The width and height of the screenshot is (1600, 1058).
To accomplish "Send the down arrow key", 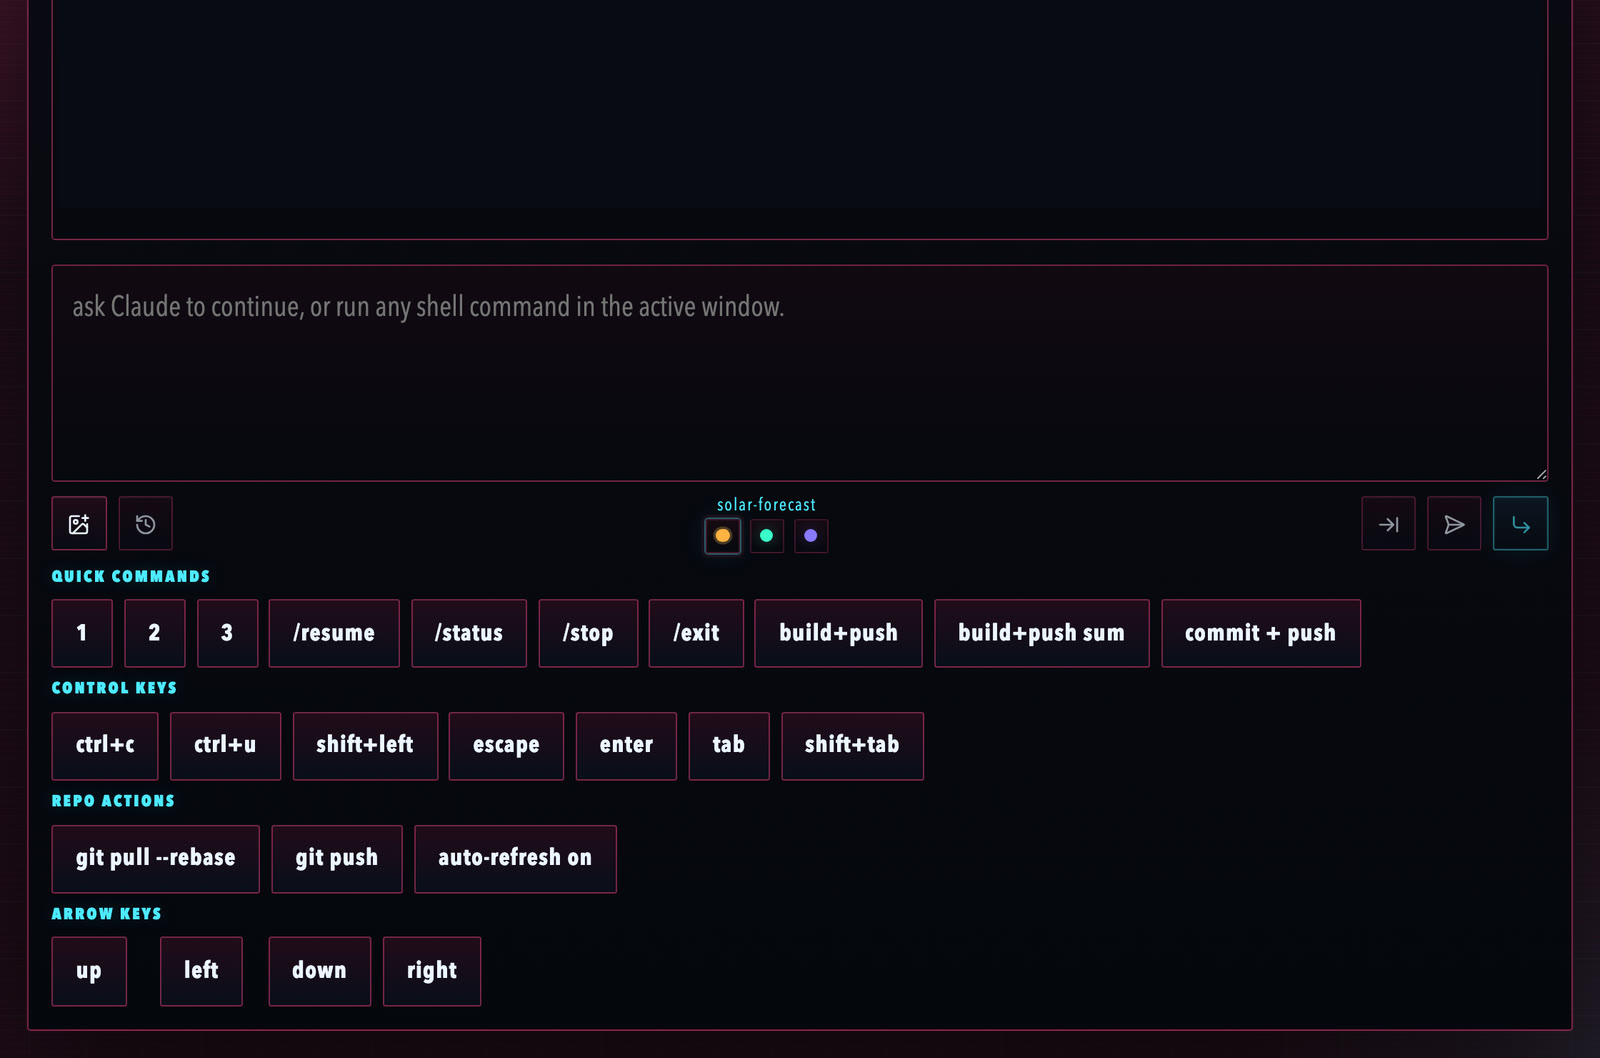I will click(x=319, y=971).
